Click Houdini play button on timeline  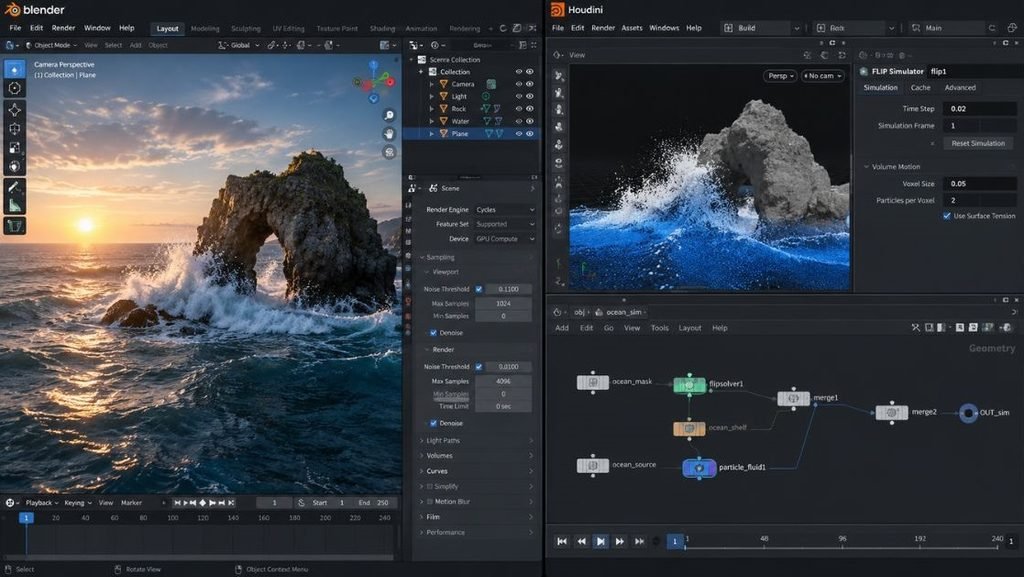pyautogui.click(x=600, y=541)
